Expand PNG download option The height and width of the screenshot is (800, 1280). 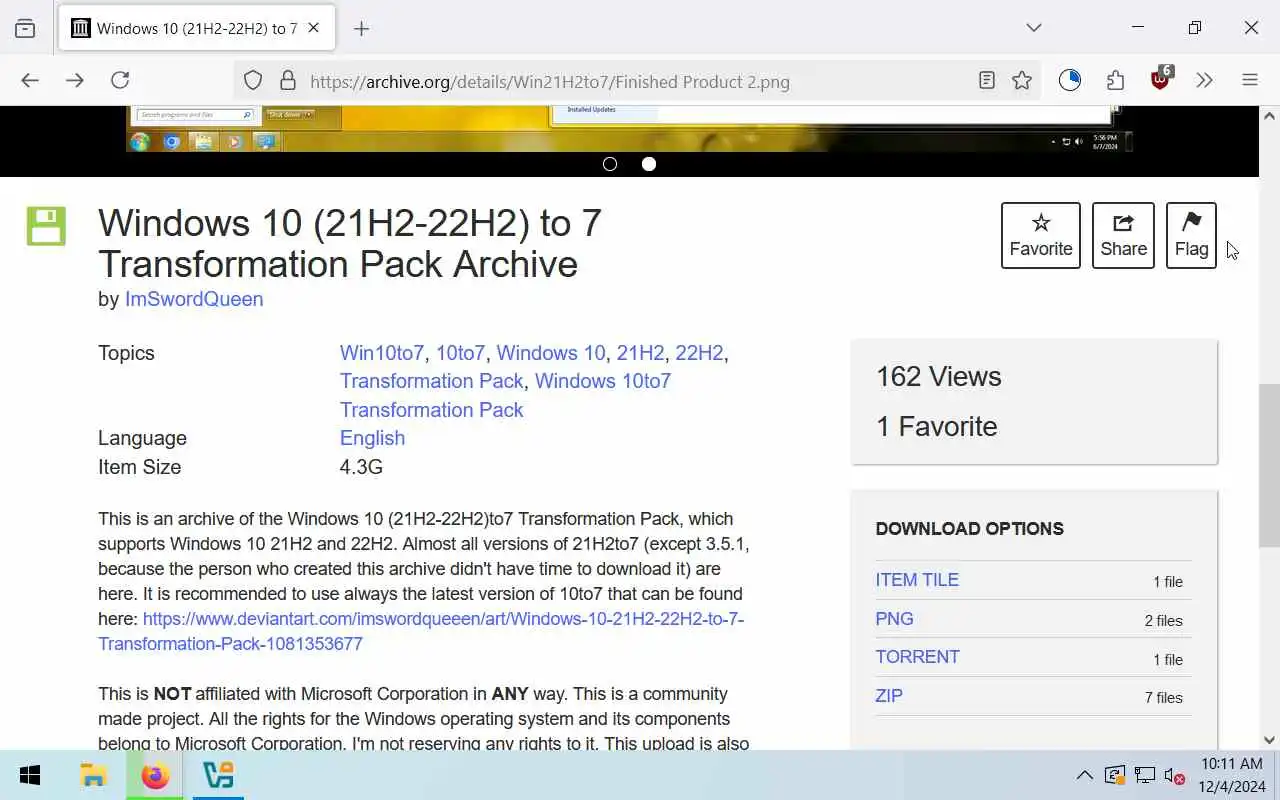click(894, 619)
